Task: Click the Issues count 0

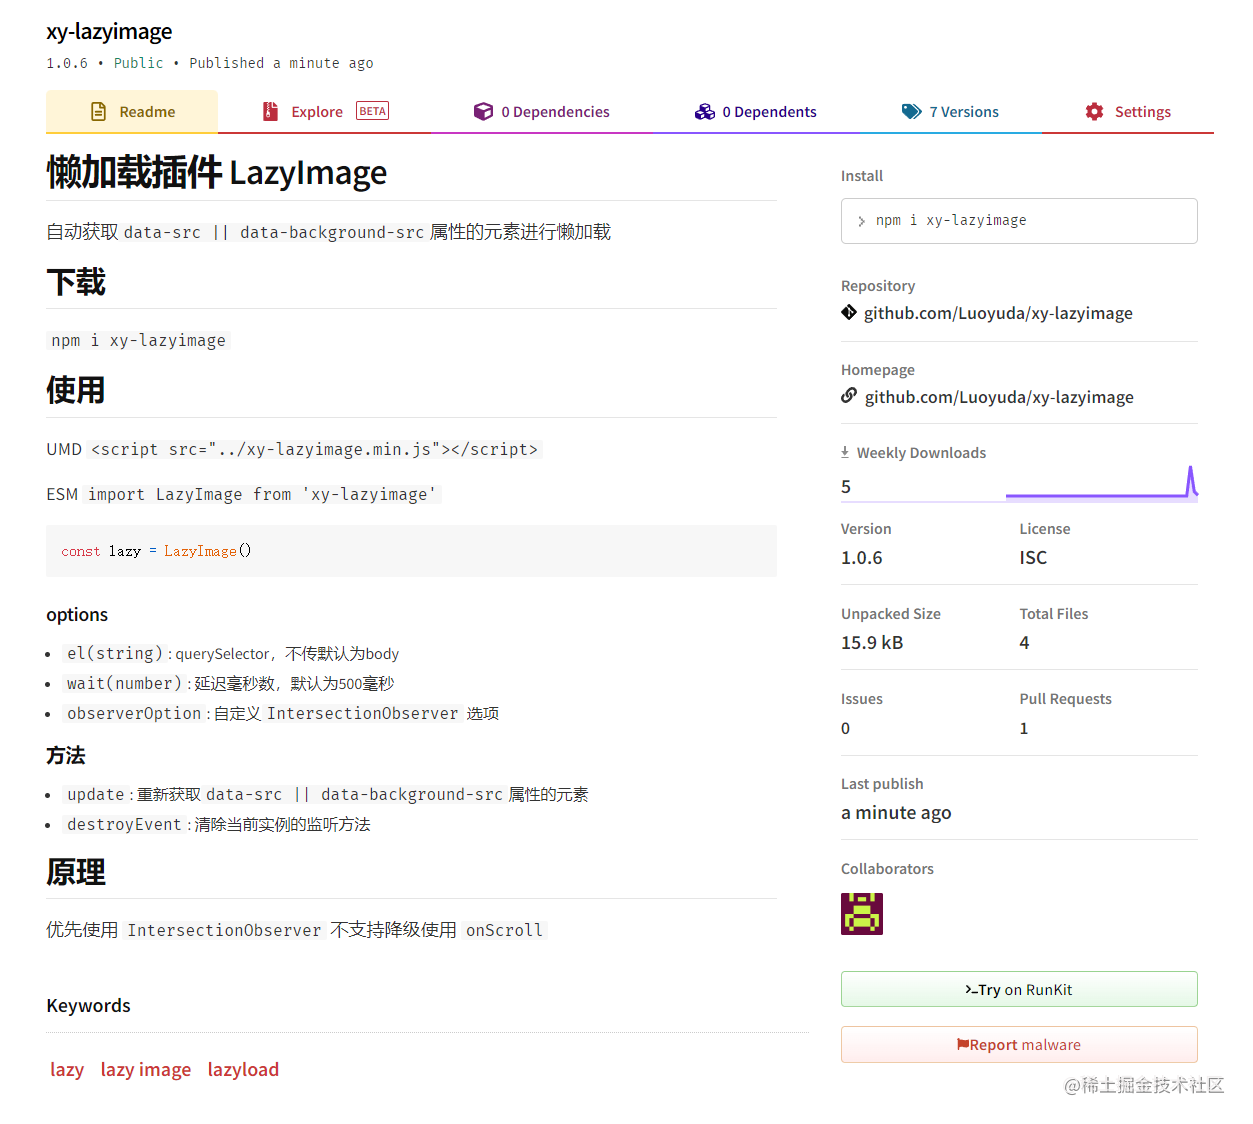Action: pos(845,728)
